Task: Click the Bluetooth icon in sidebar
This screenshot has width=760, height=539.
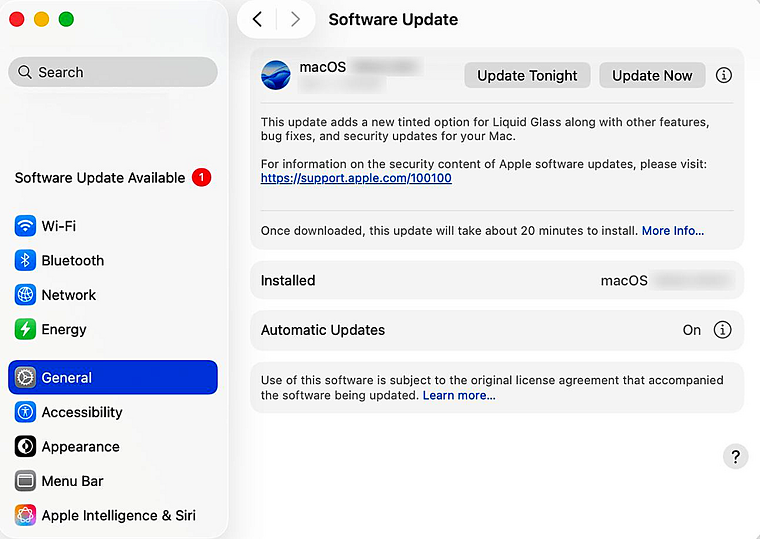Action: click(x=25, y=260)
